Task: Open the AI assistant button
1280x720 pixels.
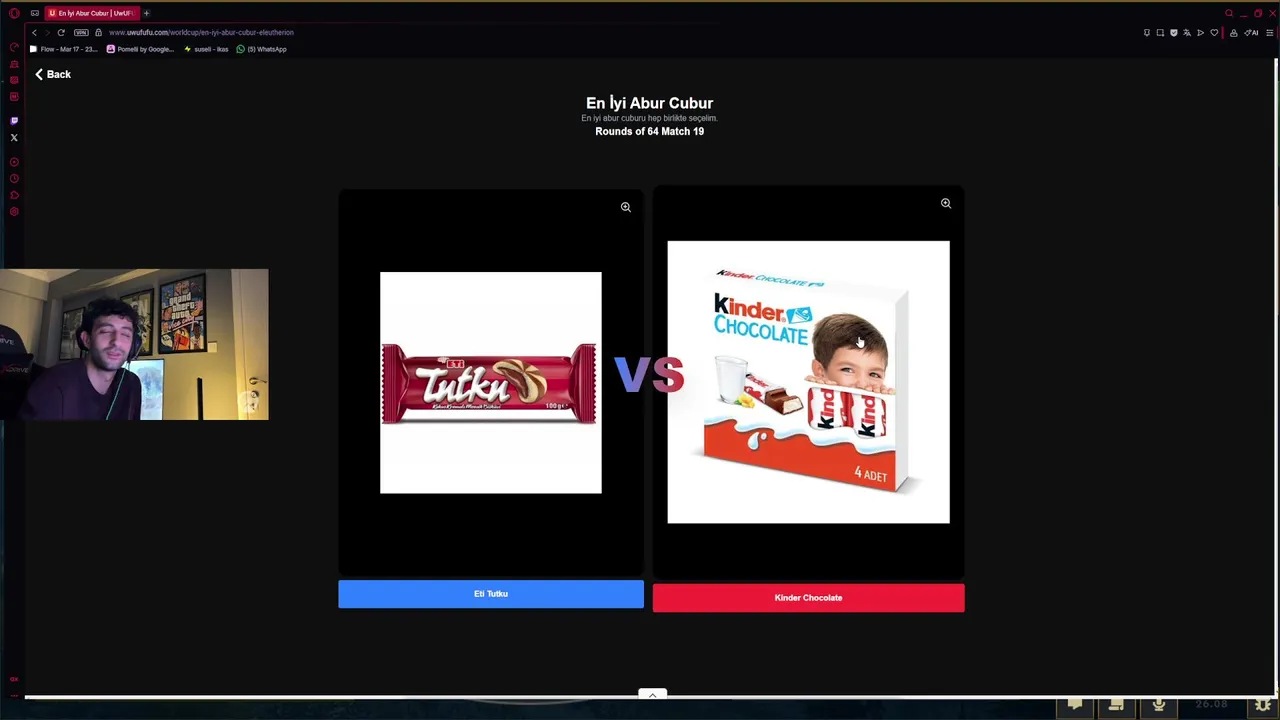Action: [x=1250, y=33]
